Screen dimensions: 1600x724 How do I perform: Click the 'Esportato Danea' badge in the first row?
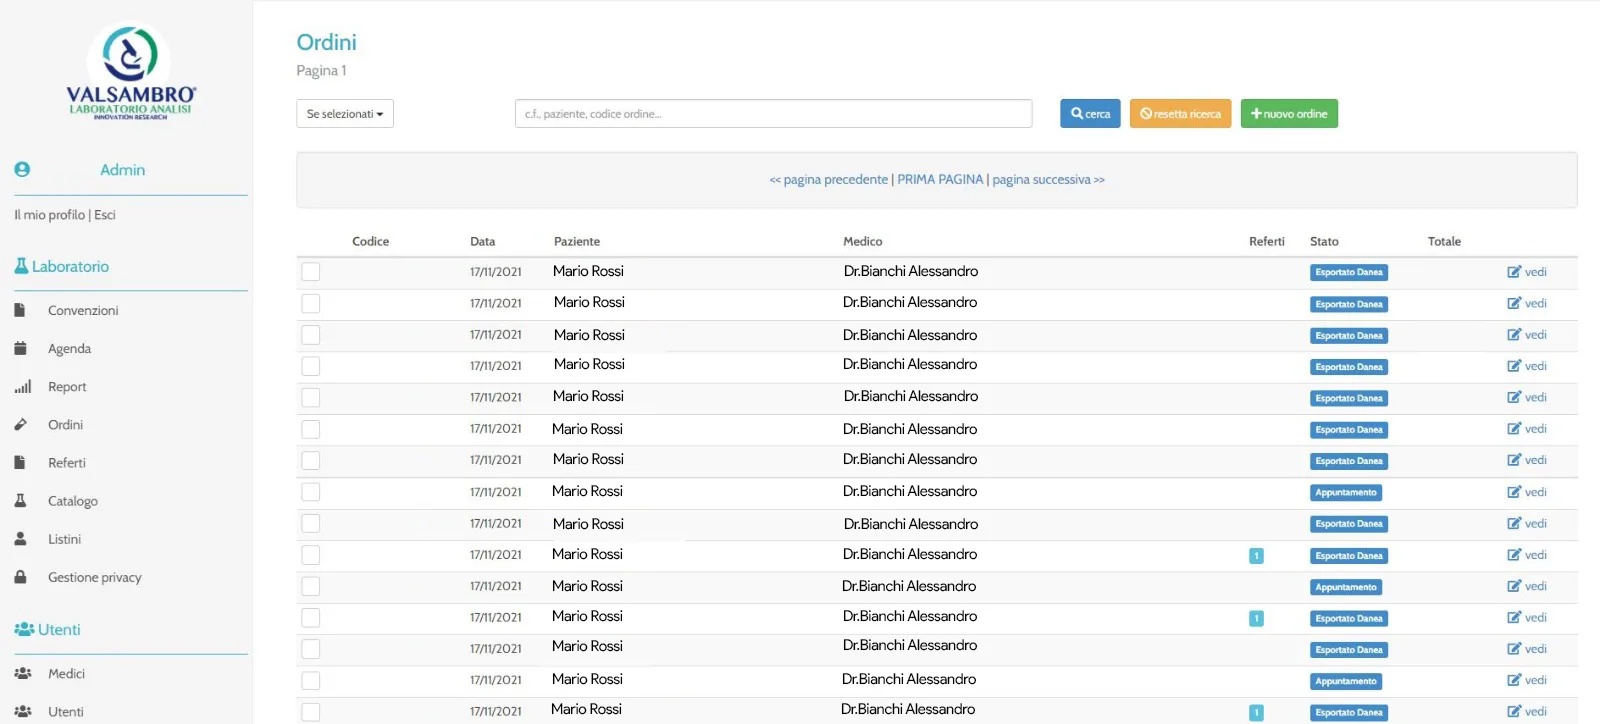click(1349, 272)
